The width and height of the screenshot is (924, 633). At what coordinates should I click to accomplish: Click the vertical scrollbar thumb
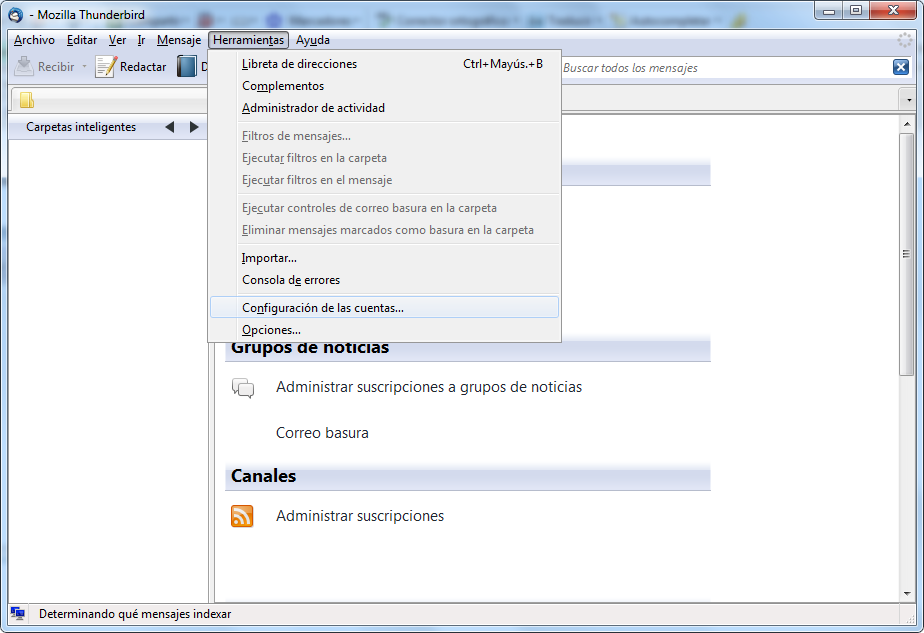[x=906, y=254]
